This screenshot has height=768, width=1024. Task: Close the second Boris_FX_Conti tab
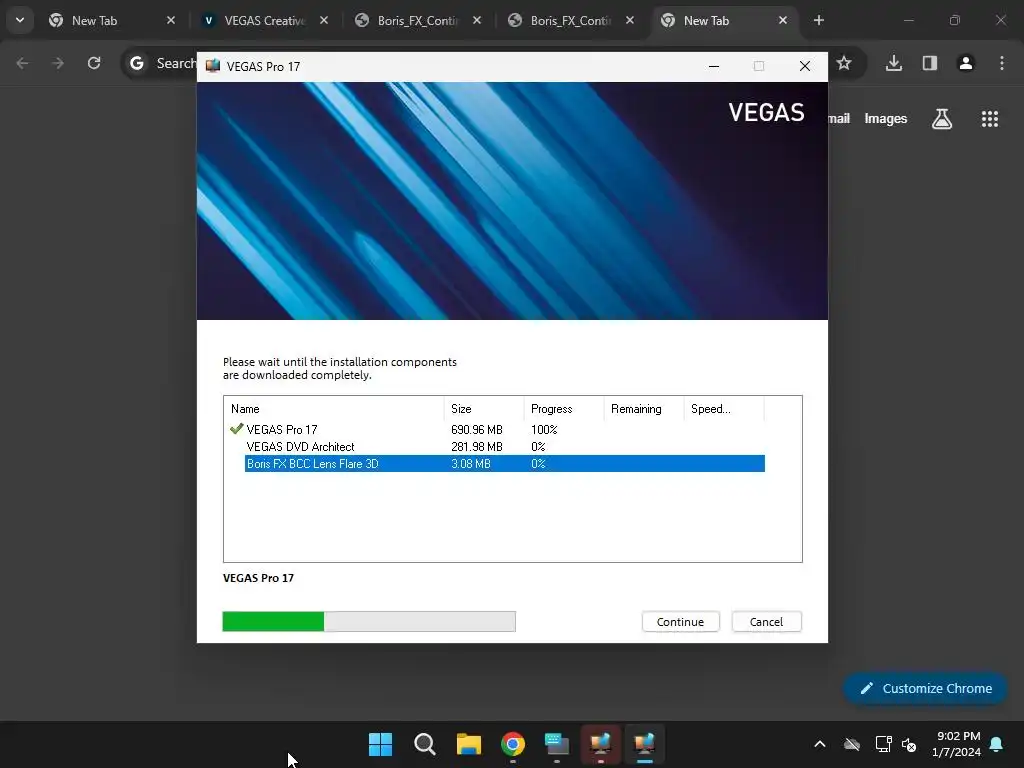630,20
